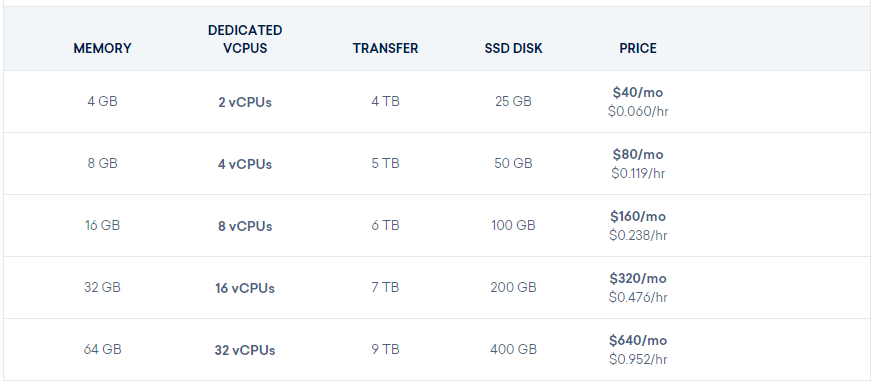Click the $40/mo price
Screen dimensions: 878x390
pos(638,92)
